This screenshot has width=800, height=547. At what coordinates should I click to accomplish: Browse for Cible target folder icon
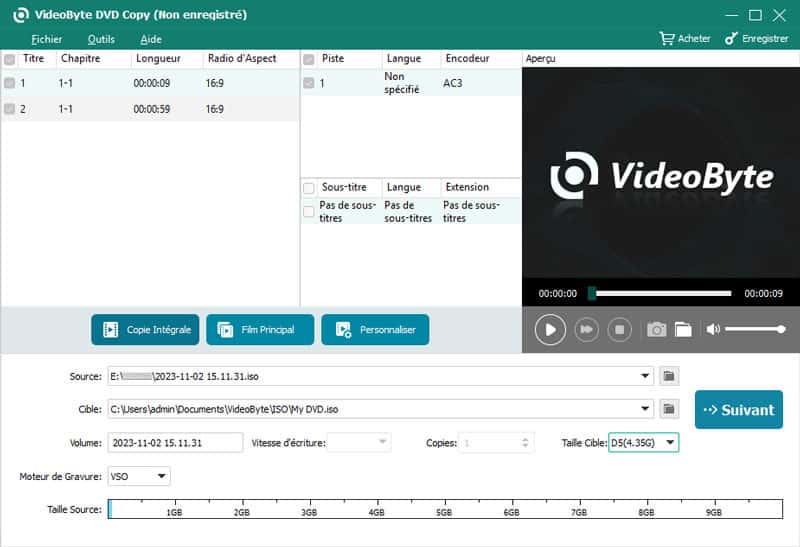pos(670,409)
